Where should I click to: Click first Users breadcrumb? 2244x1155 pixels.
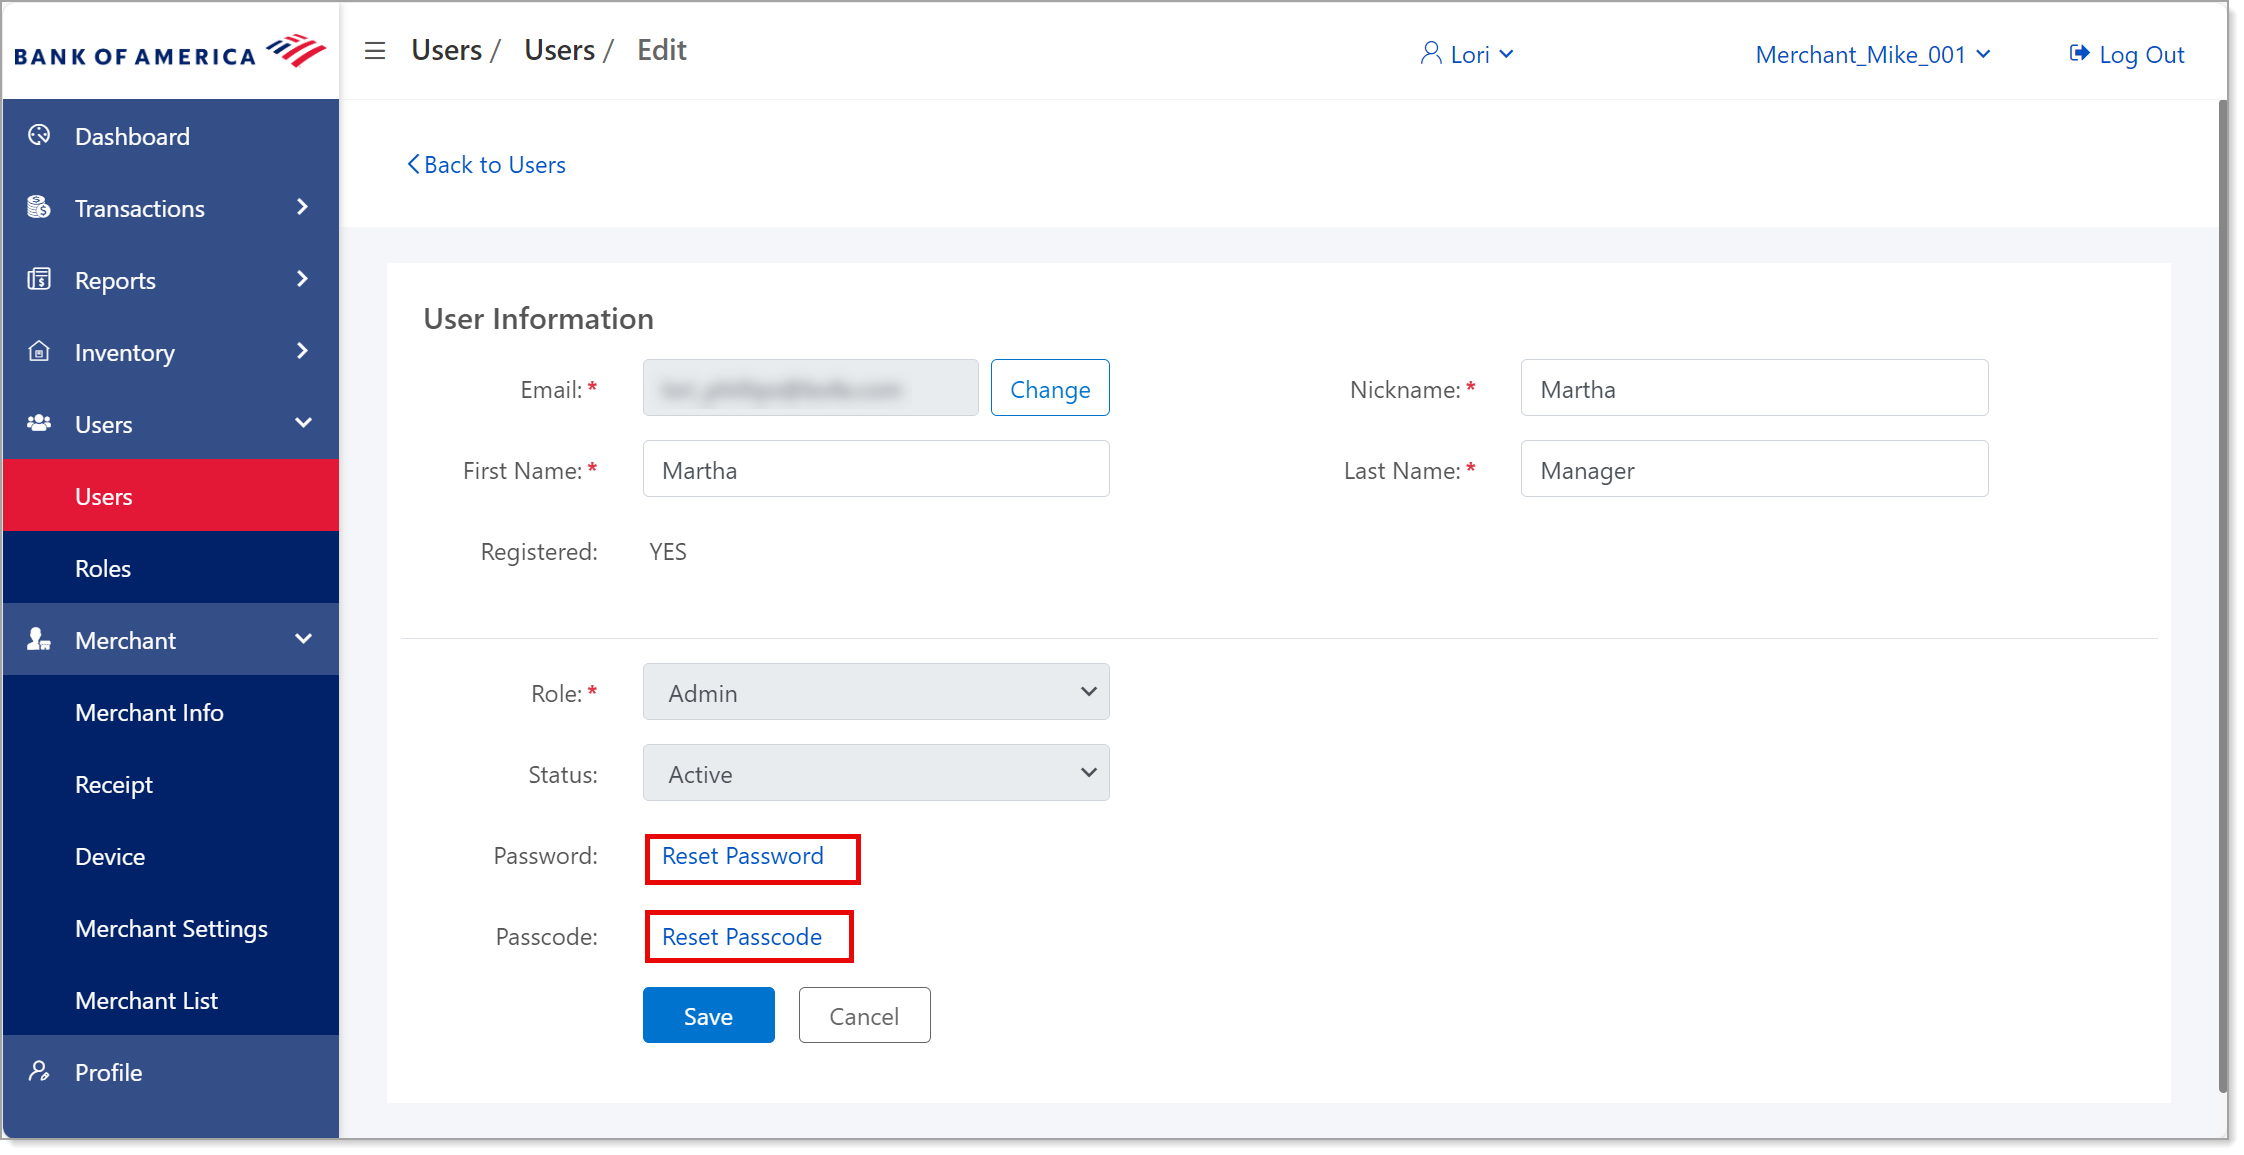coord(446,50)
